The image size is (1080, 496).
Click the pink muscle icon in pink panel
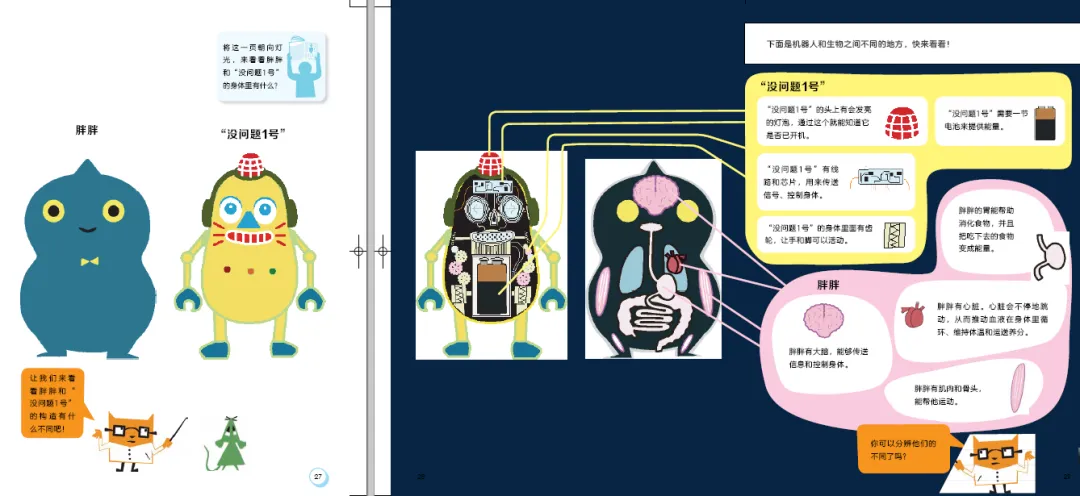[x=1019, y=388]
